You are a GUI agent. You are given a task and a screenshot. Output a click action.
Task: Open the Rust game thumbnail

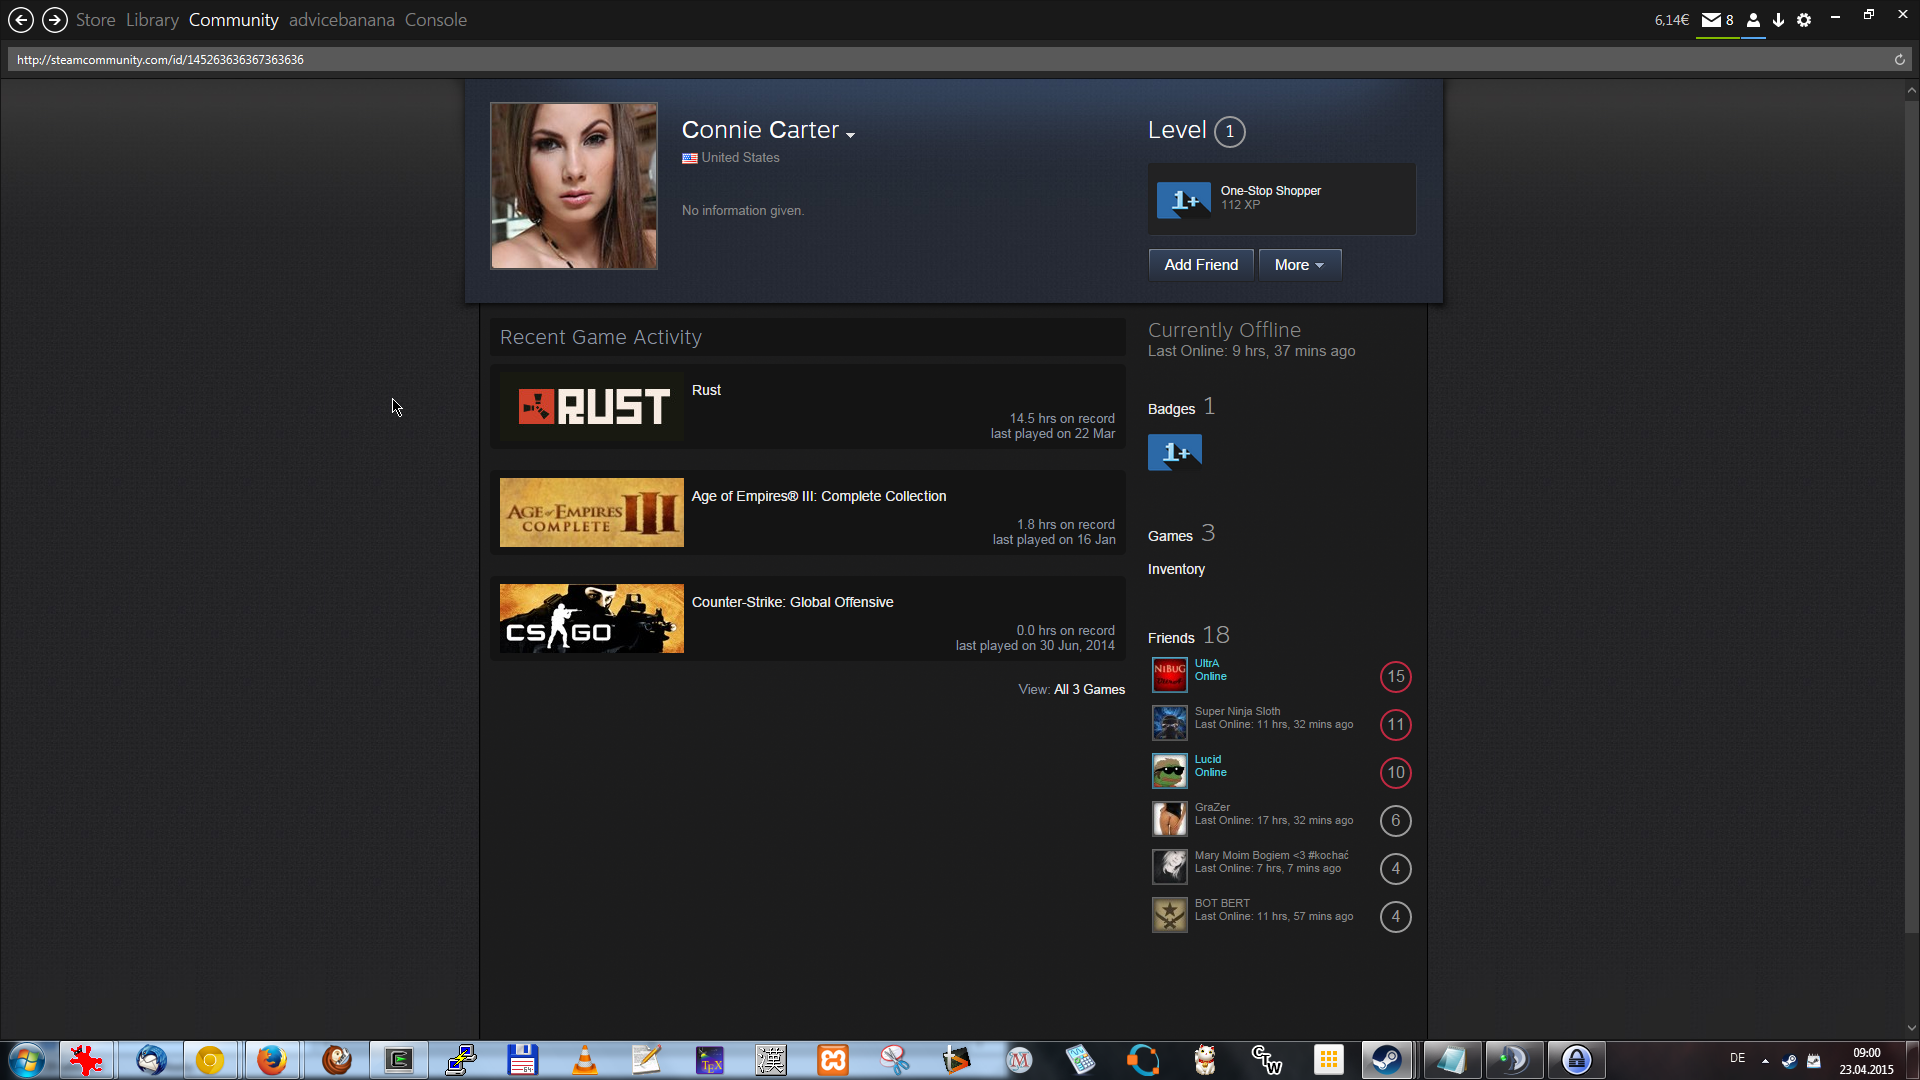coord(592,407)
